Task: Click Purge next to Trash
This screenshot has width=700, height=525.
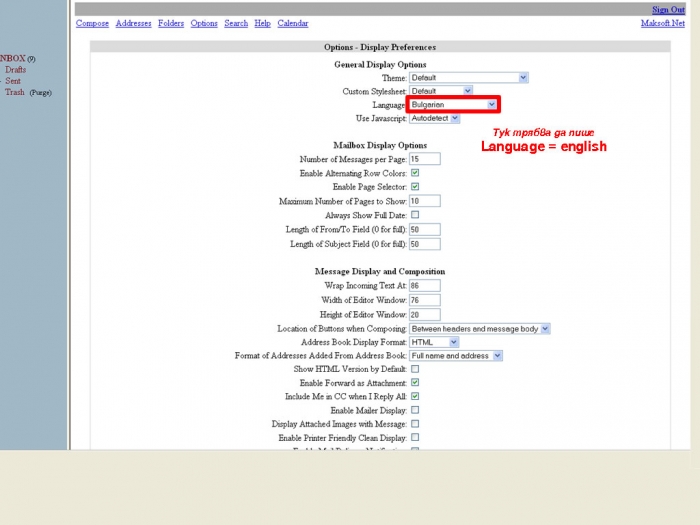Action: [40, 93]
